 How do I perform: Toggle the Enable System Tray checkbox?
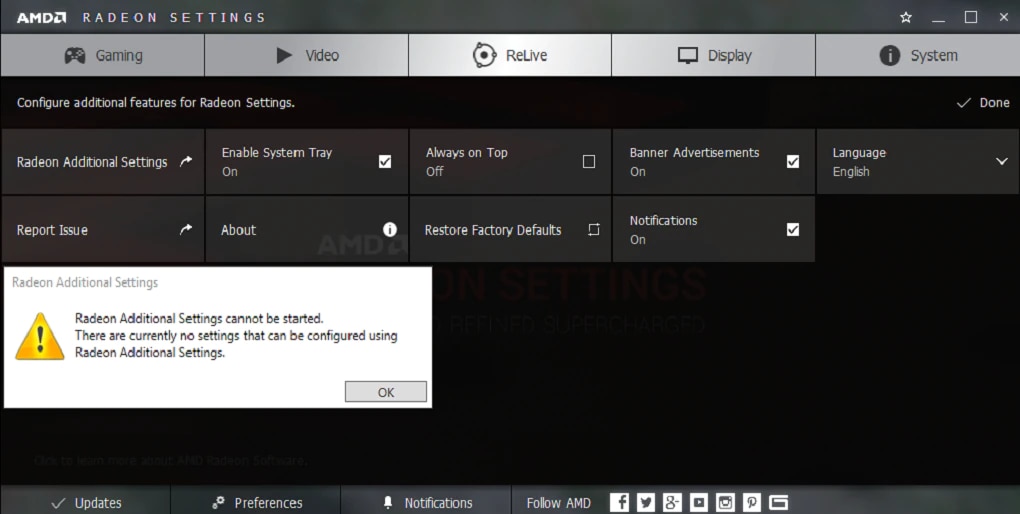385,161
